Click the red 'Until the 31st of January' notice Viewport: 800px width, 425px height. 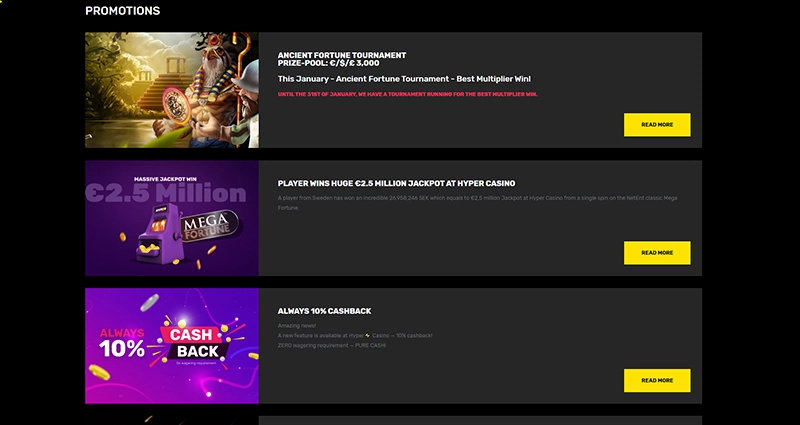coord(407,94)
